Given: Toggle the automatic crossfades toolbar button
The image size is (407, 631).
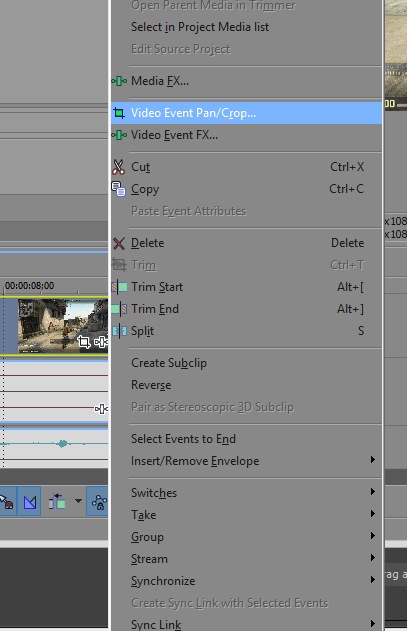Looking at the screenshot, I should (x=30, y=502).
